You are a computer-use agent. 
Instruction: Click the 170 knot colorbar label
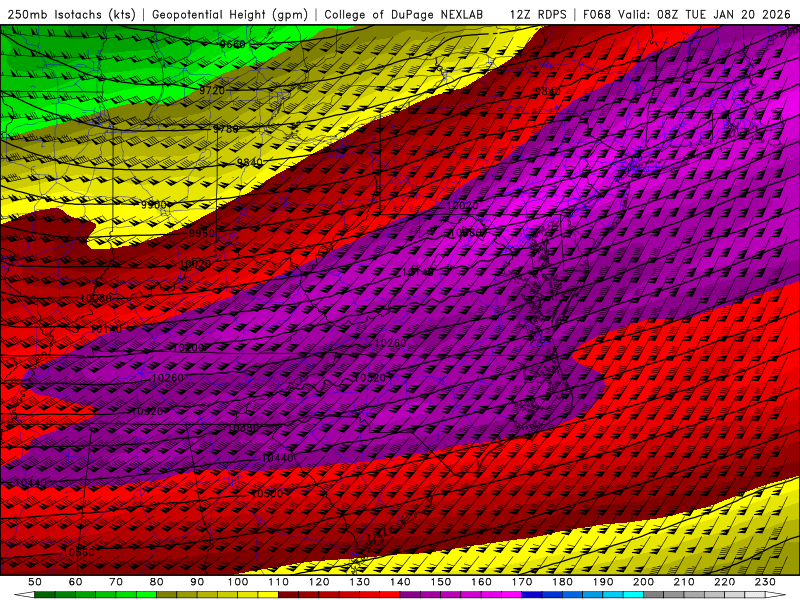522,582
